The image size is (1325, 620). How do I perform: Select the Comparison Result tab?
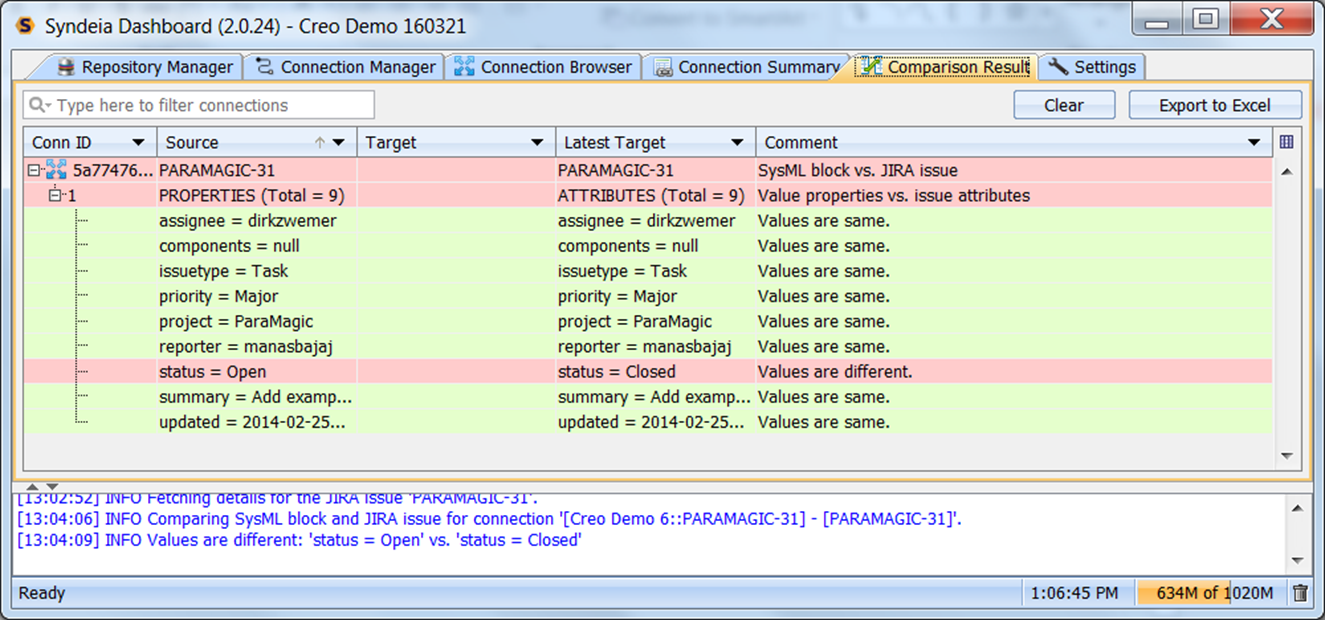(x=945, y=67)
